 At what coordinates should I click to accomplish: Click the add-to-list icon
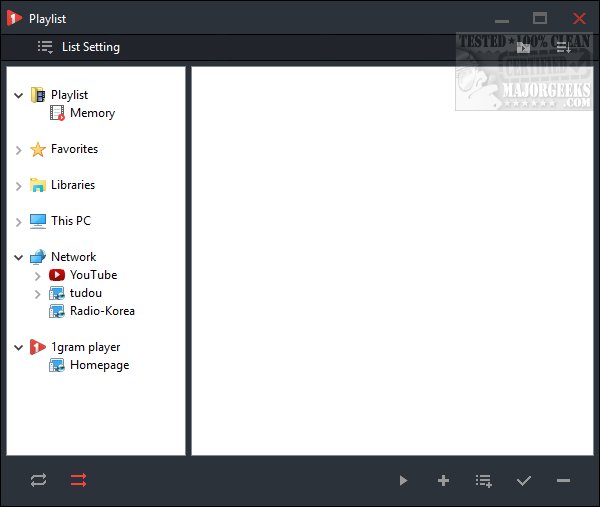tap(484, 481)
